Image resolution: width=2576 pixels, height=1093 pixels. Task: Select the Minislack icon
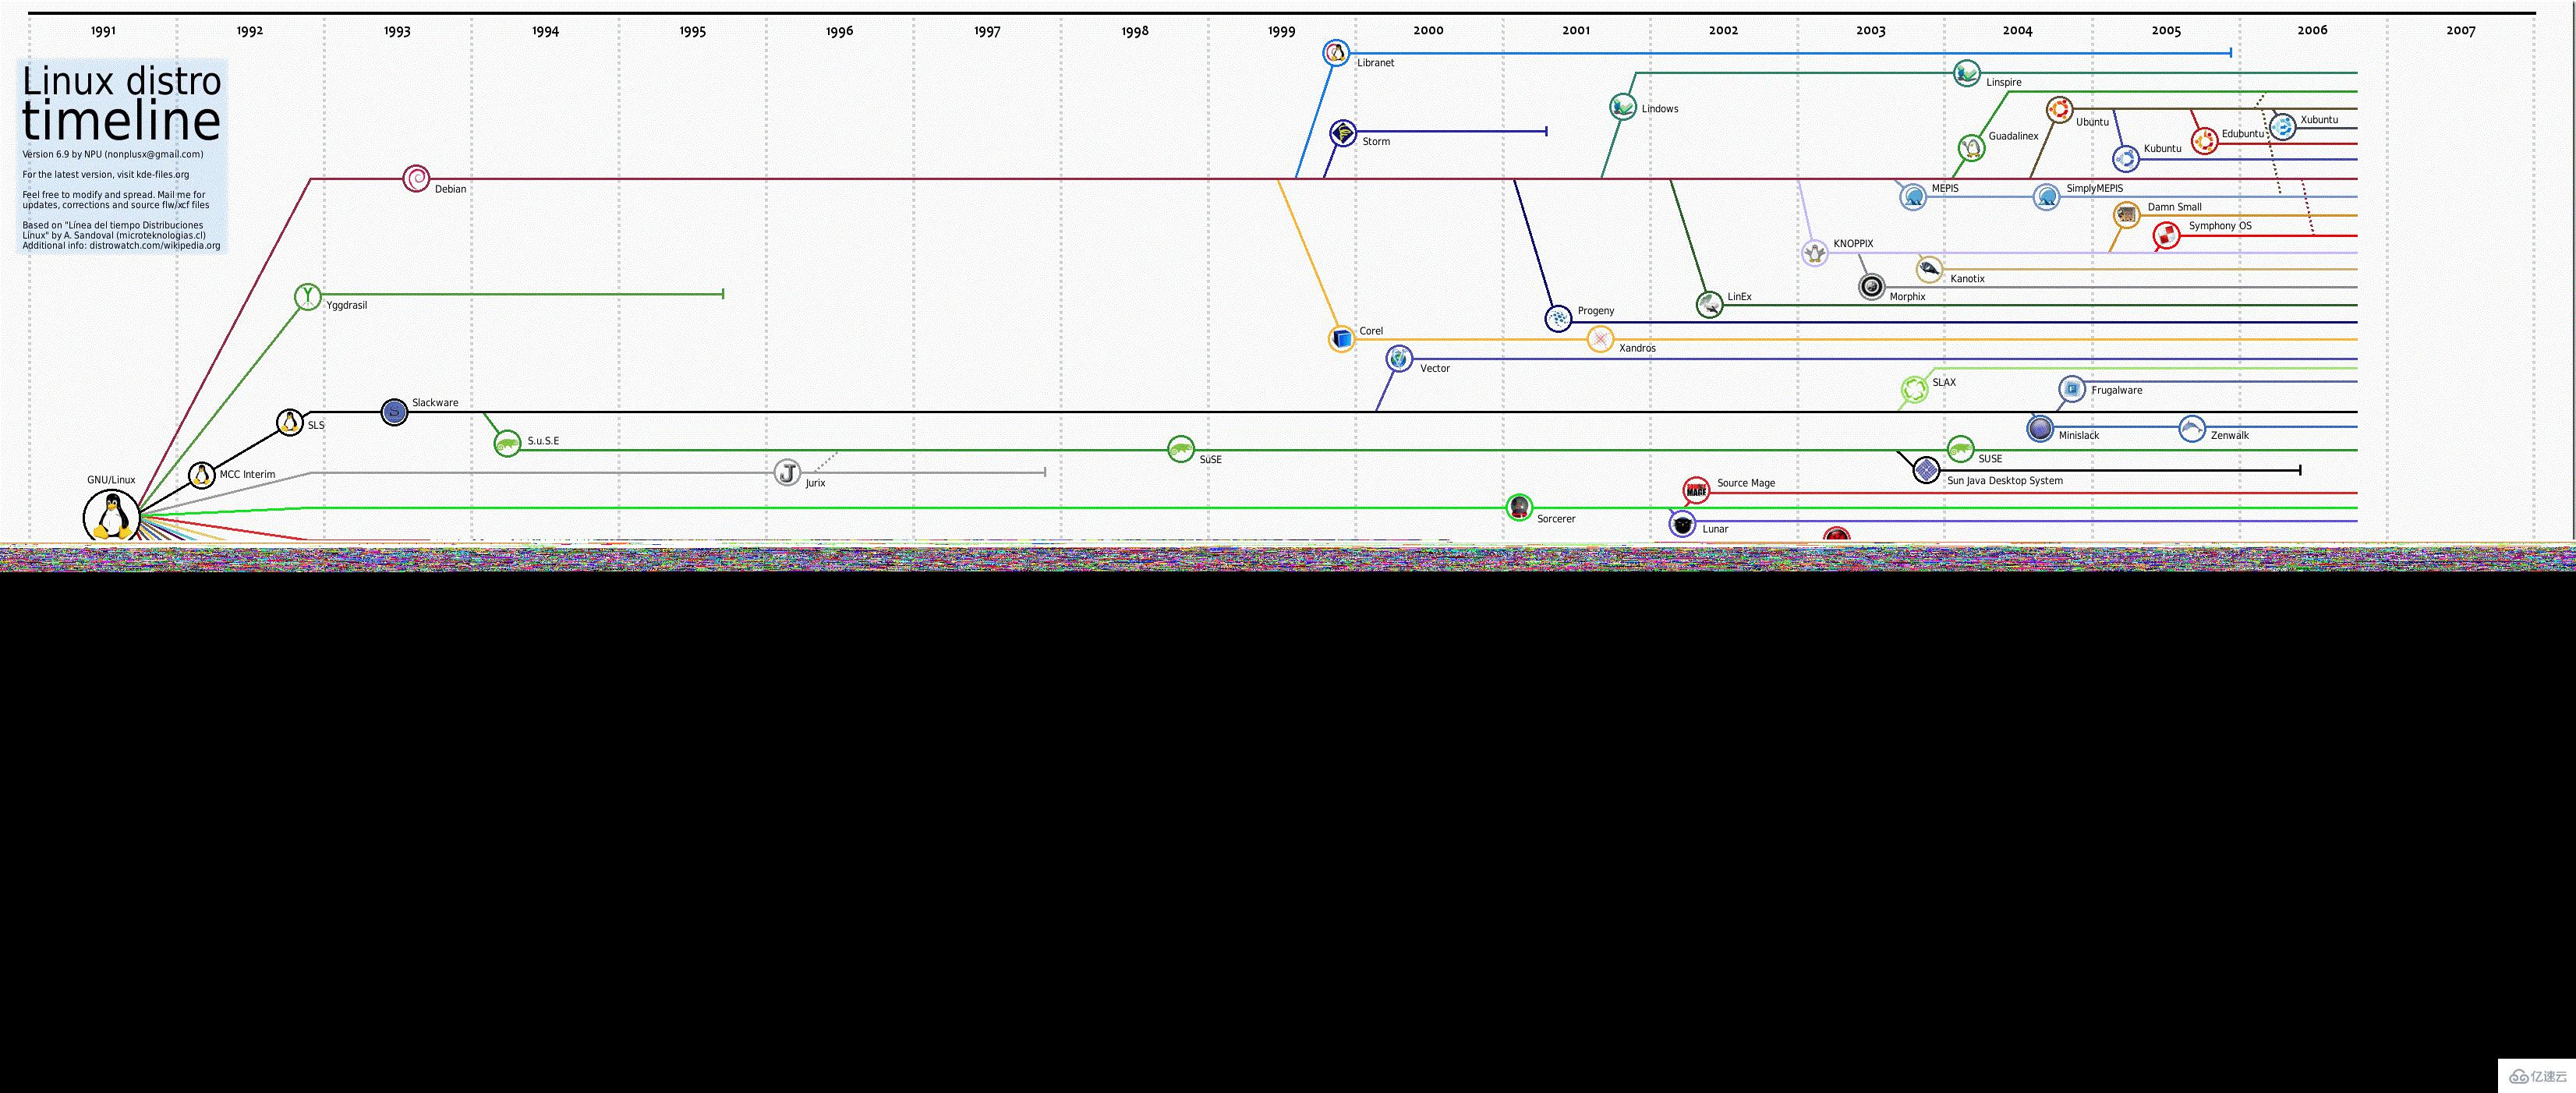2040,428
